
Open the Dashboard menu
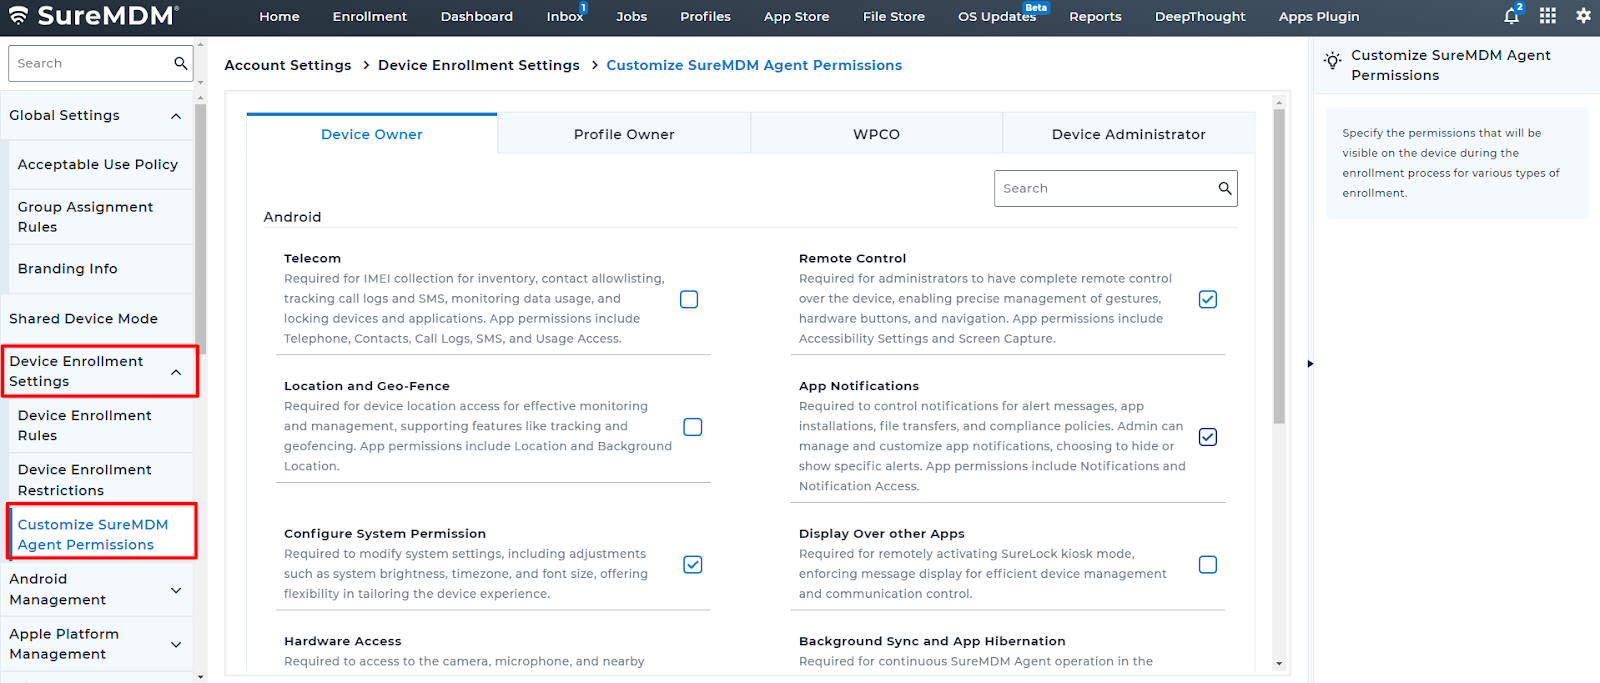477,17
